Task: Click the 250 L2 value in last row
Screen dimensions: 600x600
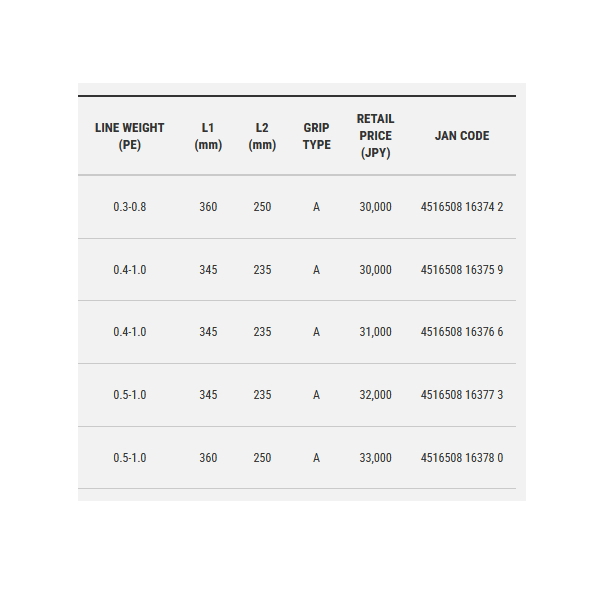Action: [x=262, y=458]
